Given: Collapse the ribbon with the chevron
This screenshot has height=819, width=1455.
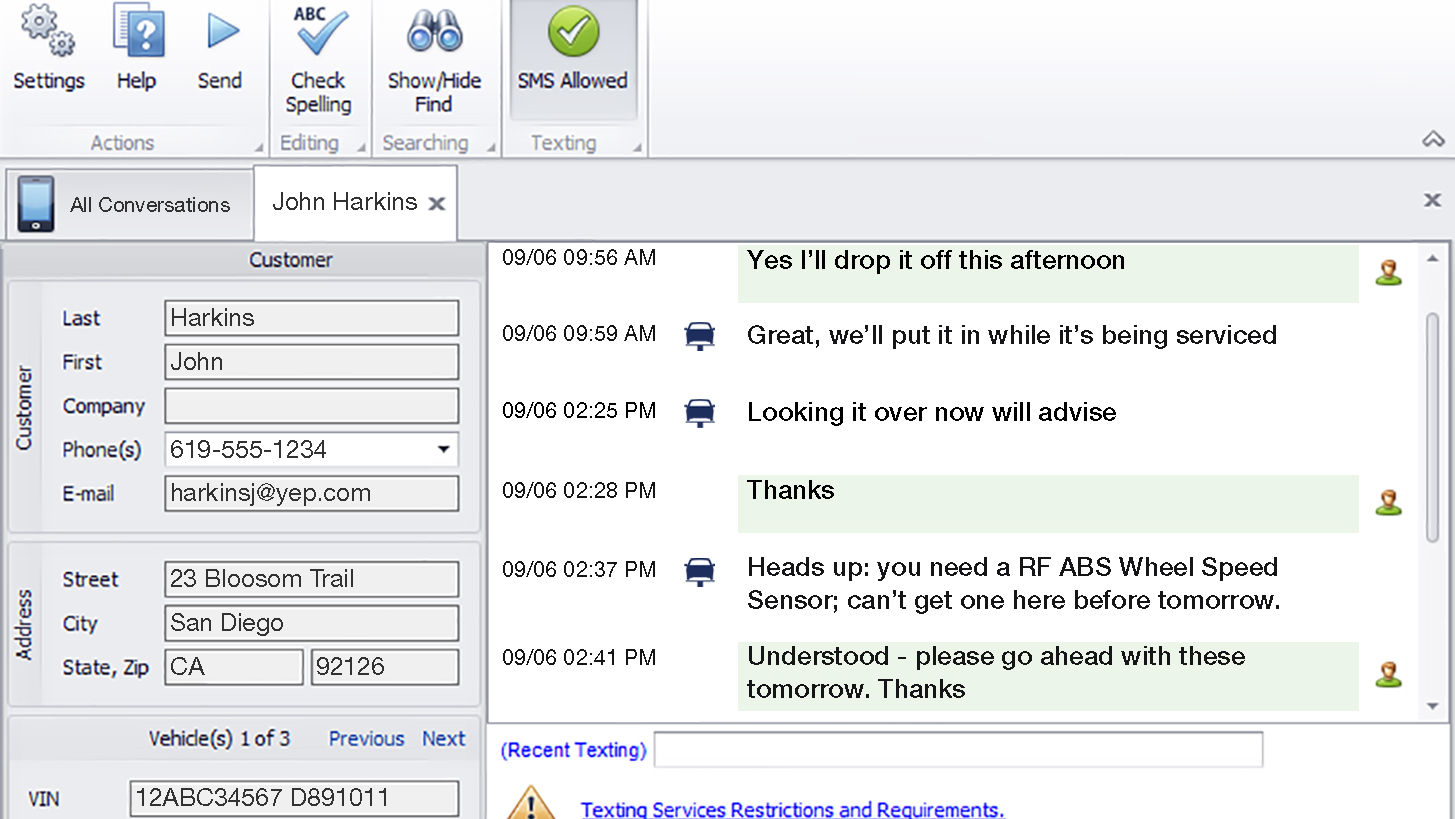Looking at the screenshot, I should 1433,141.
